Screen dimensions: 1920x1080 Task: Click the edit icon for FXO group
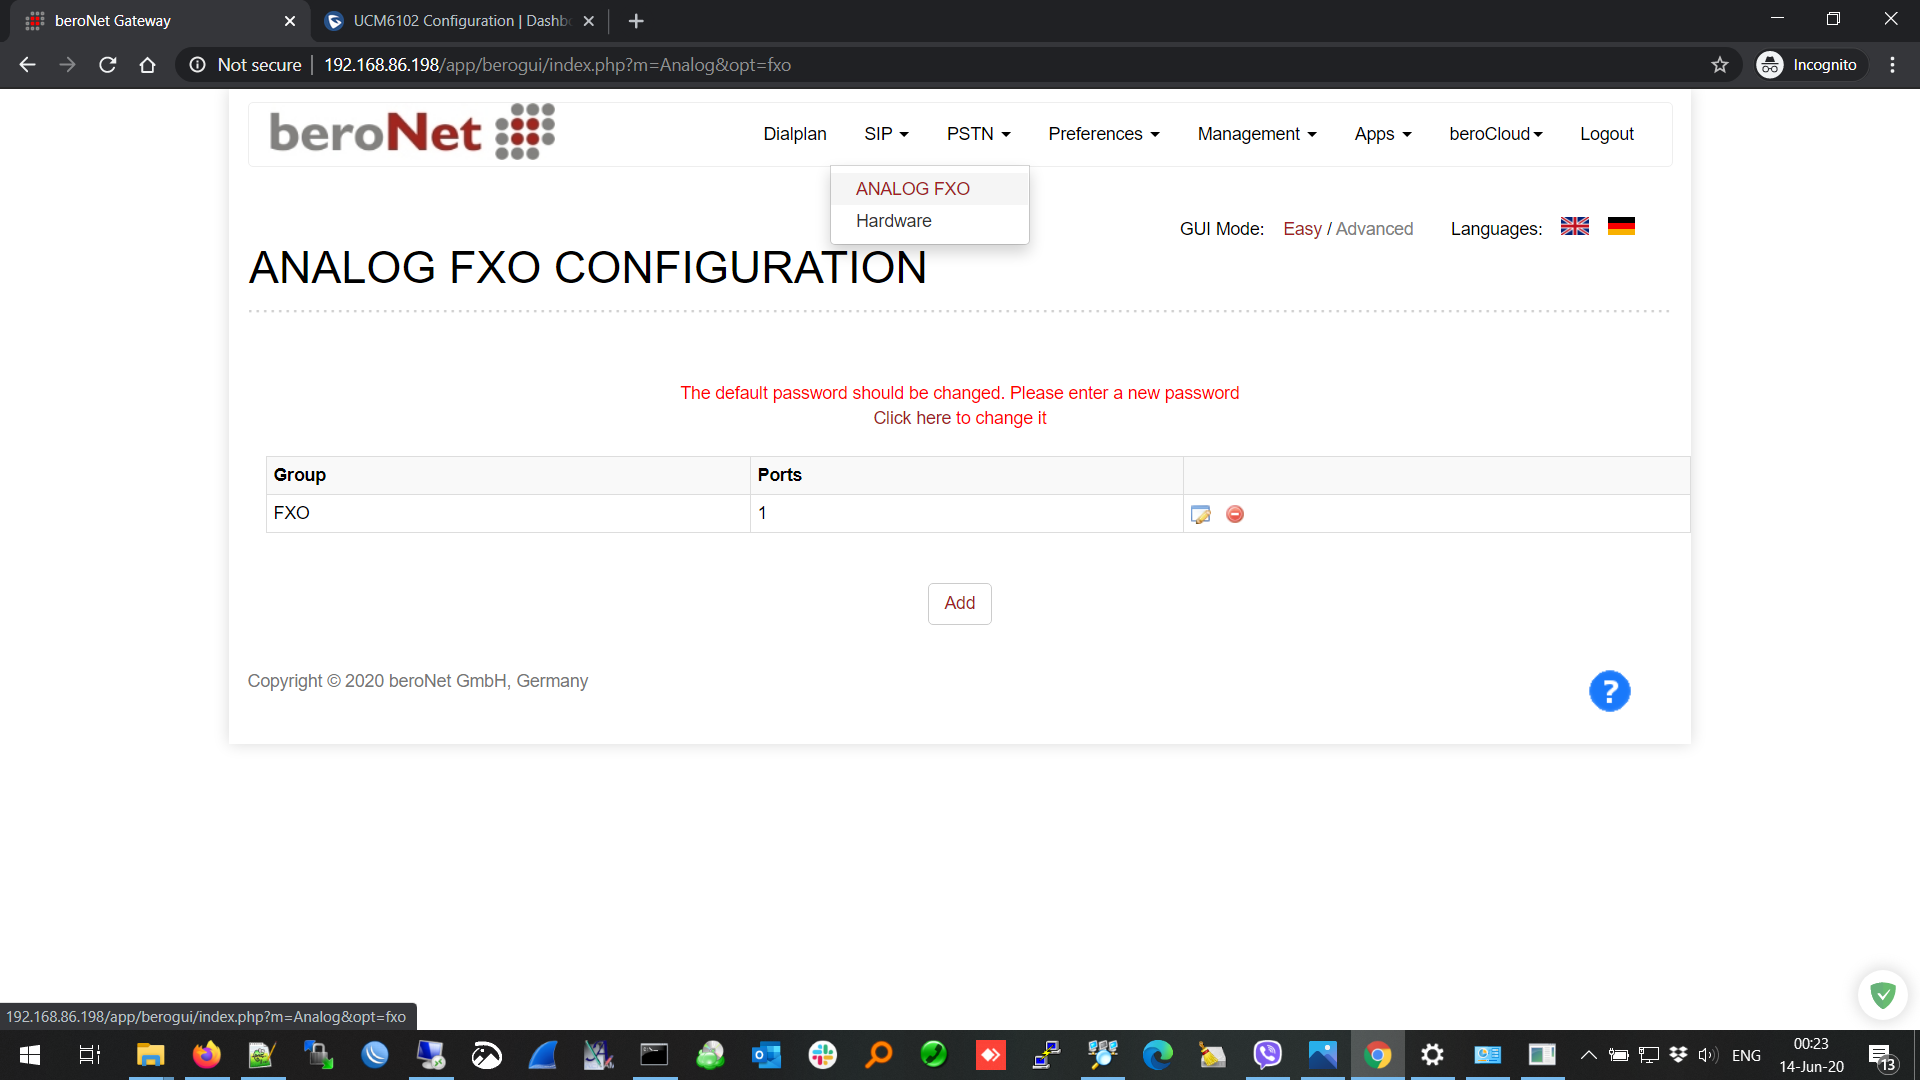point(1201,514)
